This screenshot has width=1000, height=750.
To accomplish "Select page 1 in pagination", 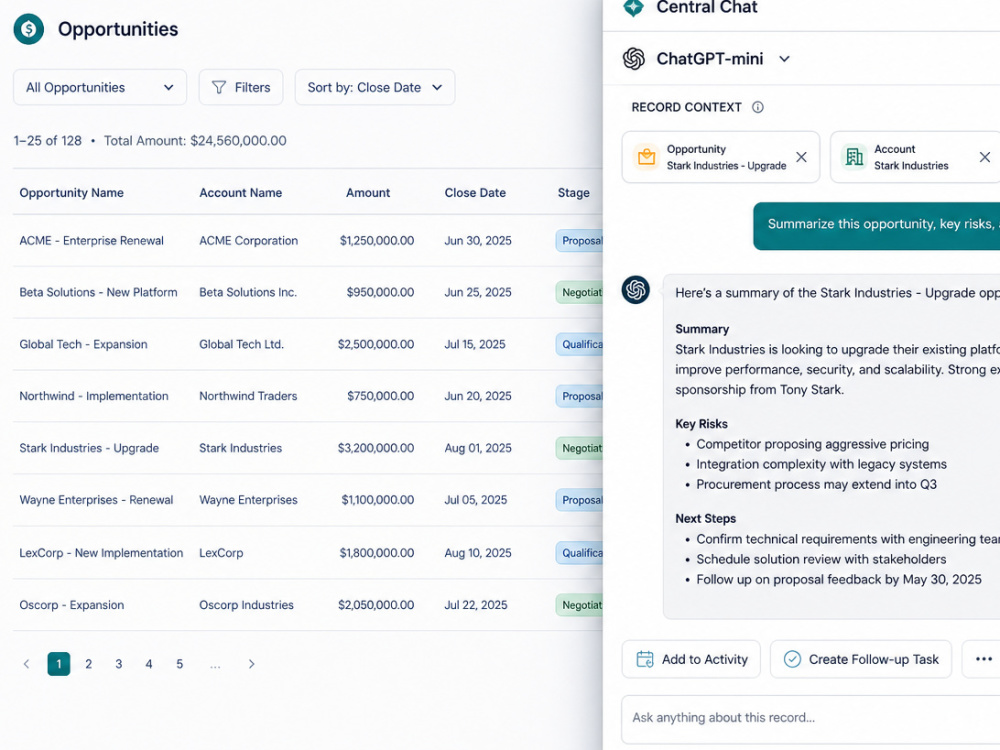I will tap(59, 664).
